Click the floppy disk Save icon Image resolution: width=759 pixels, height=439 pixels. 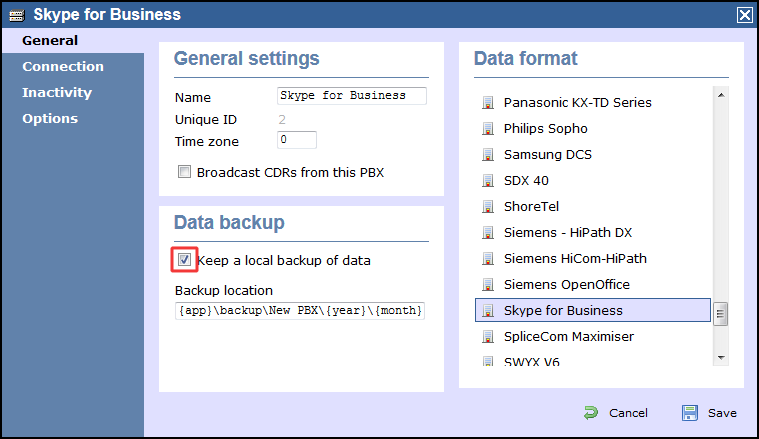[690, 413]
